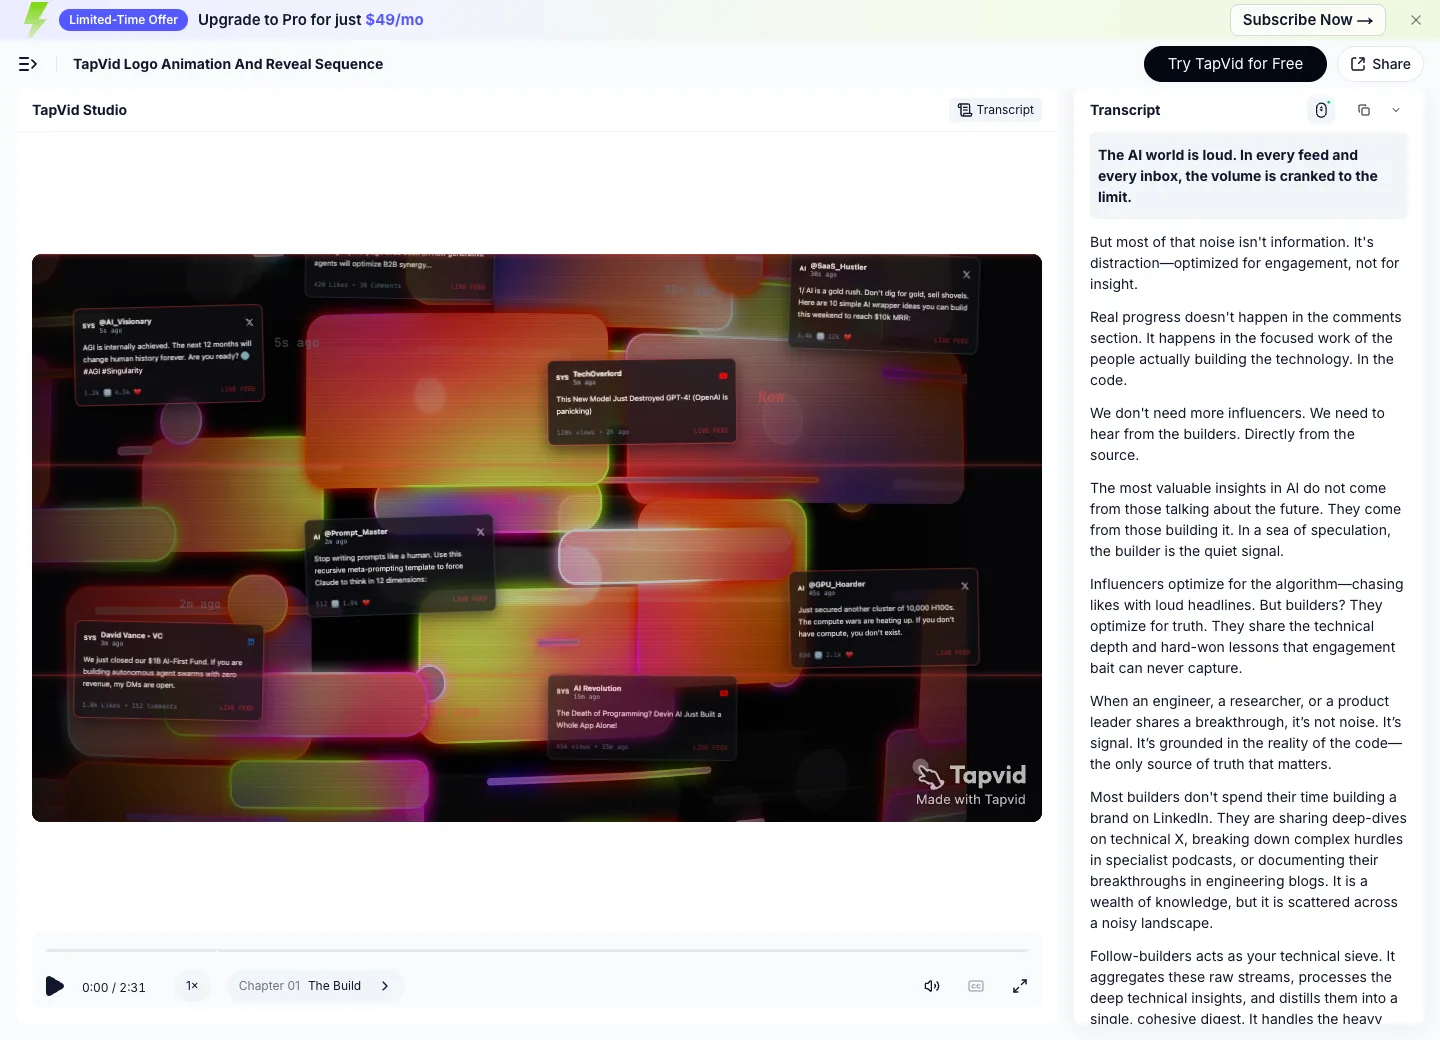Click the lightning bolt logo icon

pyautogui.click(x=36, y=20)
